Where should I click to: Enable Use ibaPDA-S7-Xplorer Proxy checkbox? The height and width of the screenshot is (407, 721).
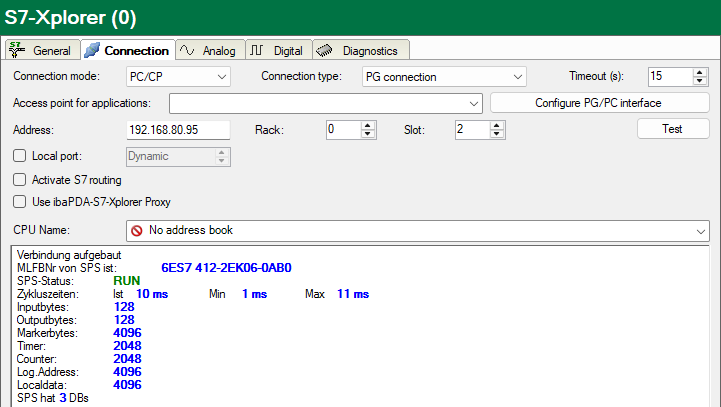19,201
